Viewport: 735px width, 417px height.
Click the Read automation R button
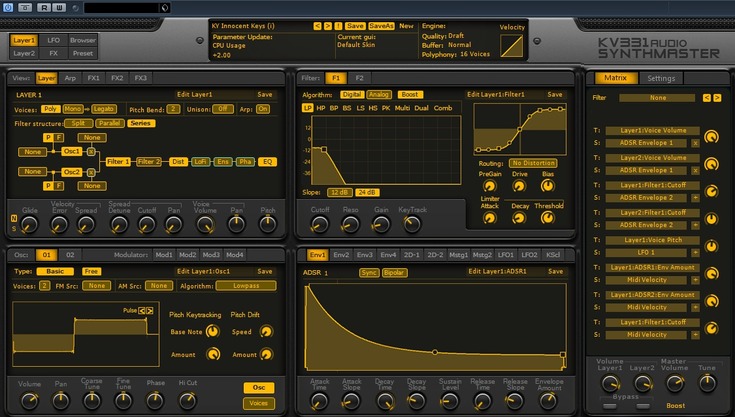click(44, 7)
